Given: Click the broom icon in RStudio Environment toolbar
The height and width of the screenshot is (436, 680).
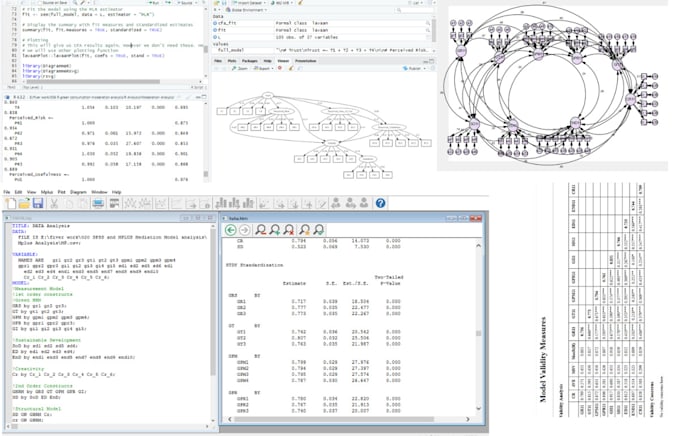Looking at the screenshot, I should pos(300,3).
